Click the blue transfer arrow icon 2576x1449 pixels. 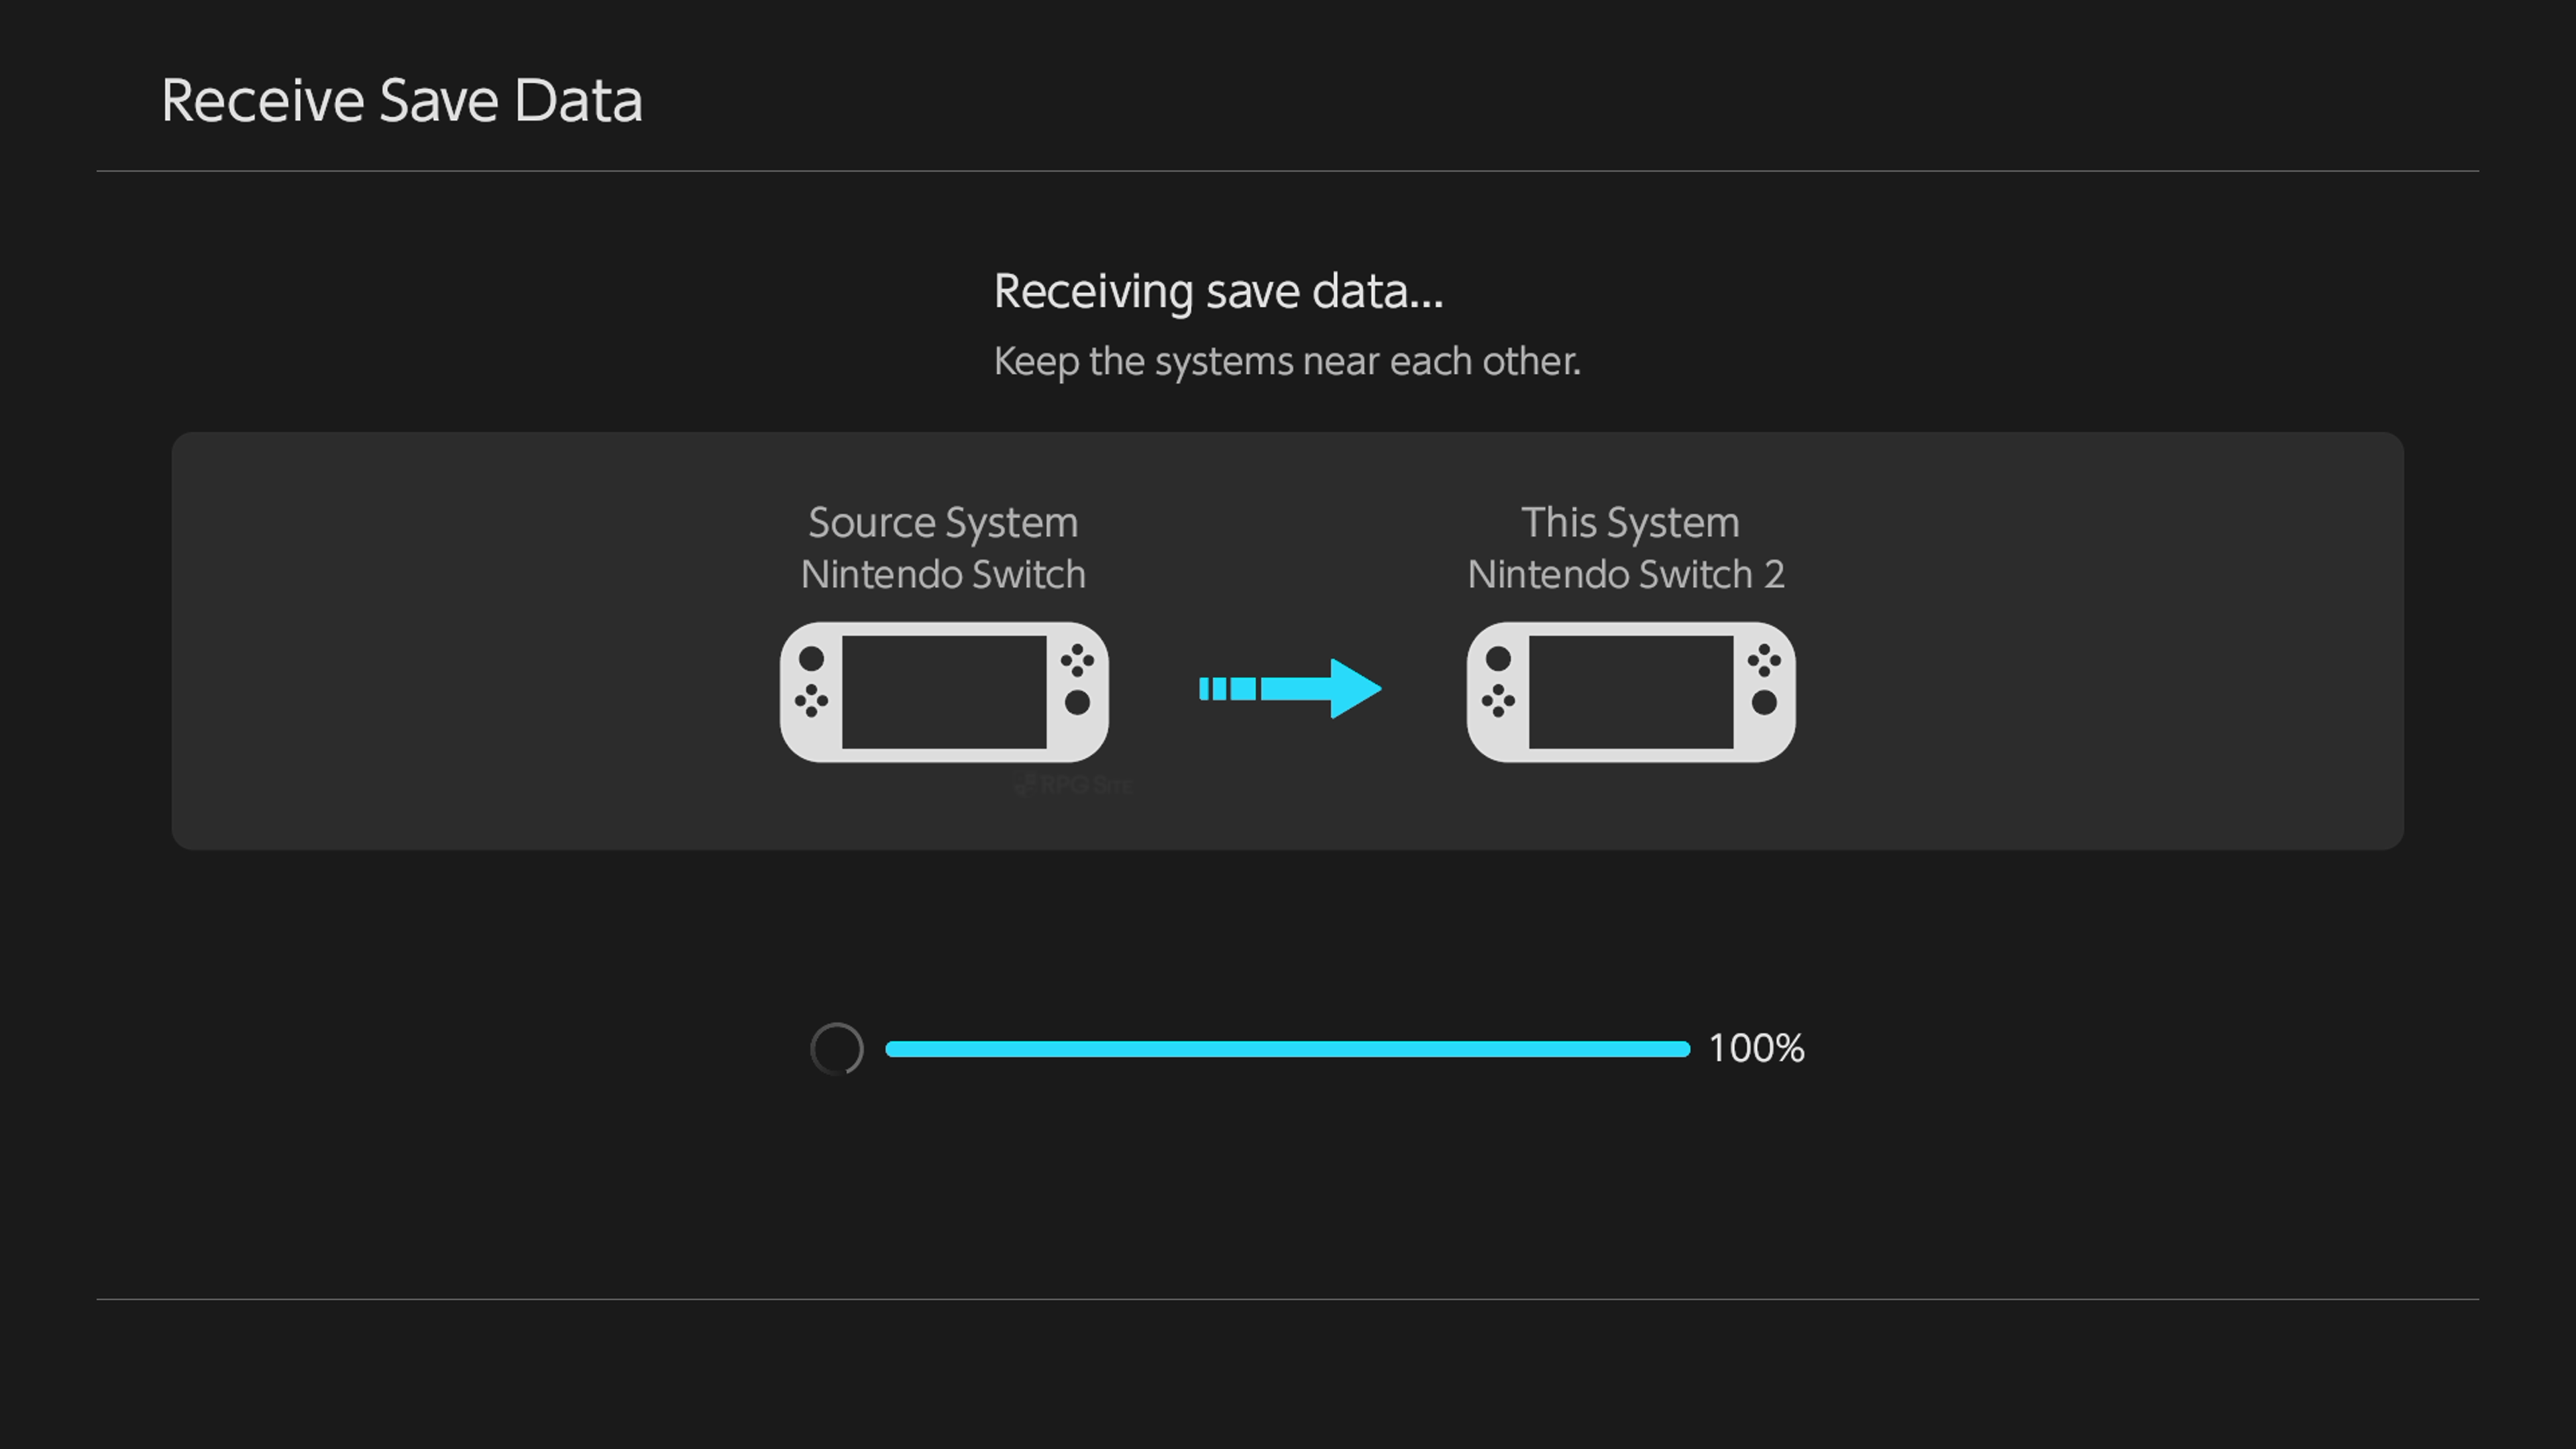pos(1290,688)
